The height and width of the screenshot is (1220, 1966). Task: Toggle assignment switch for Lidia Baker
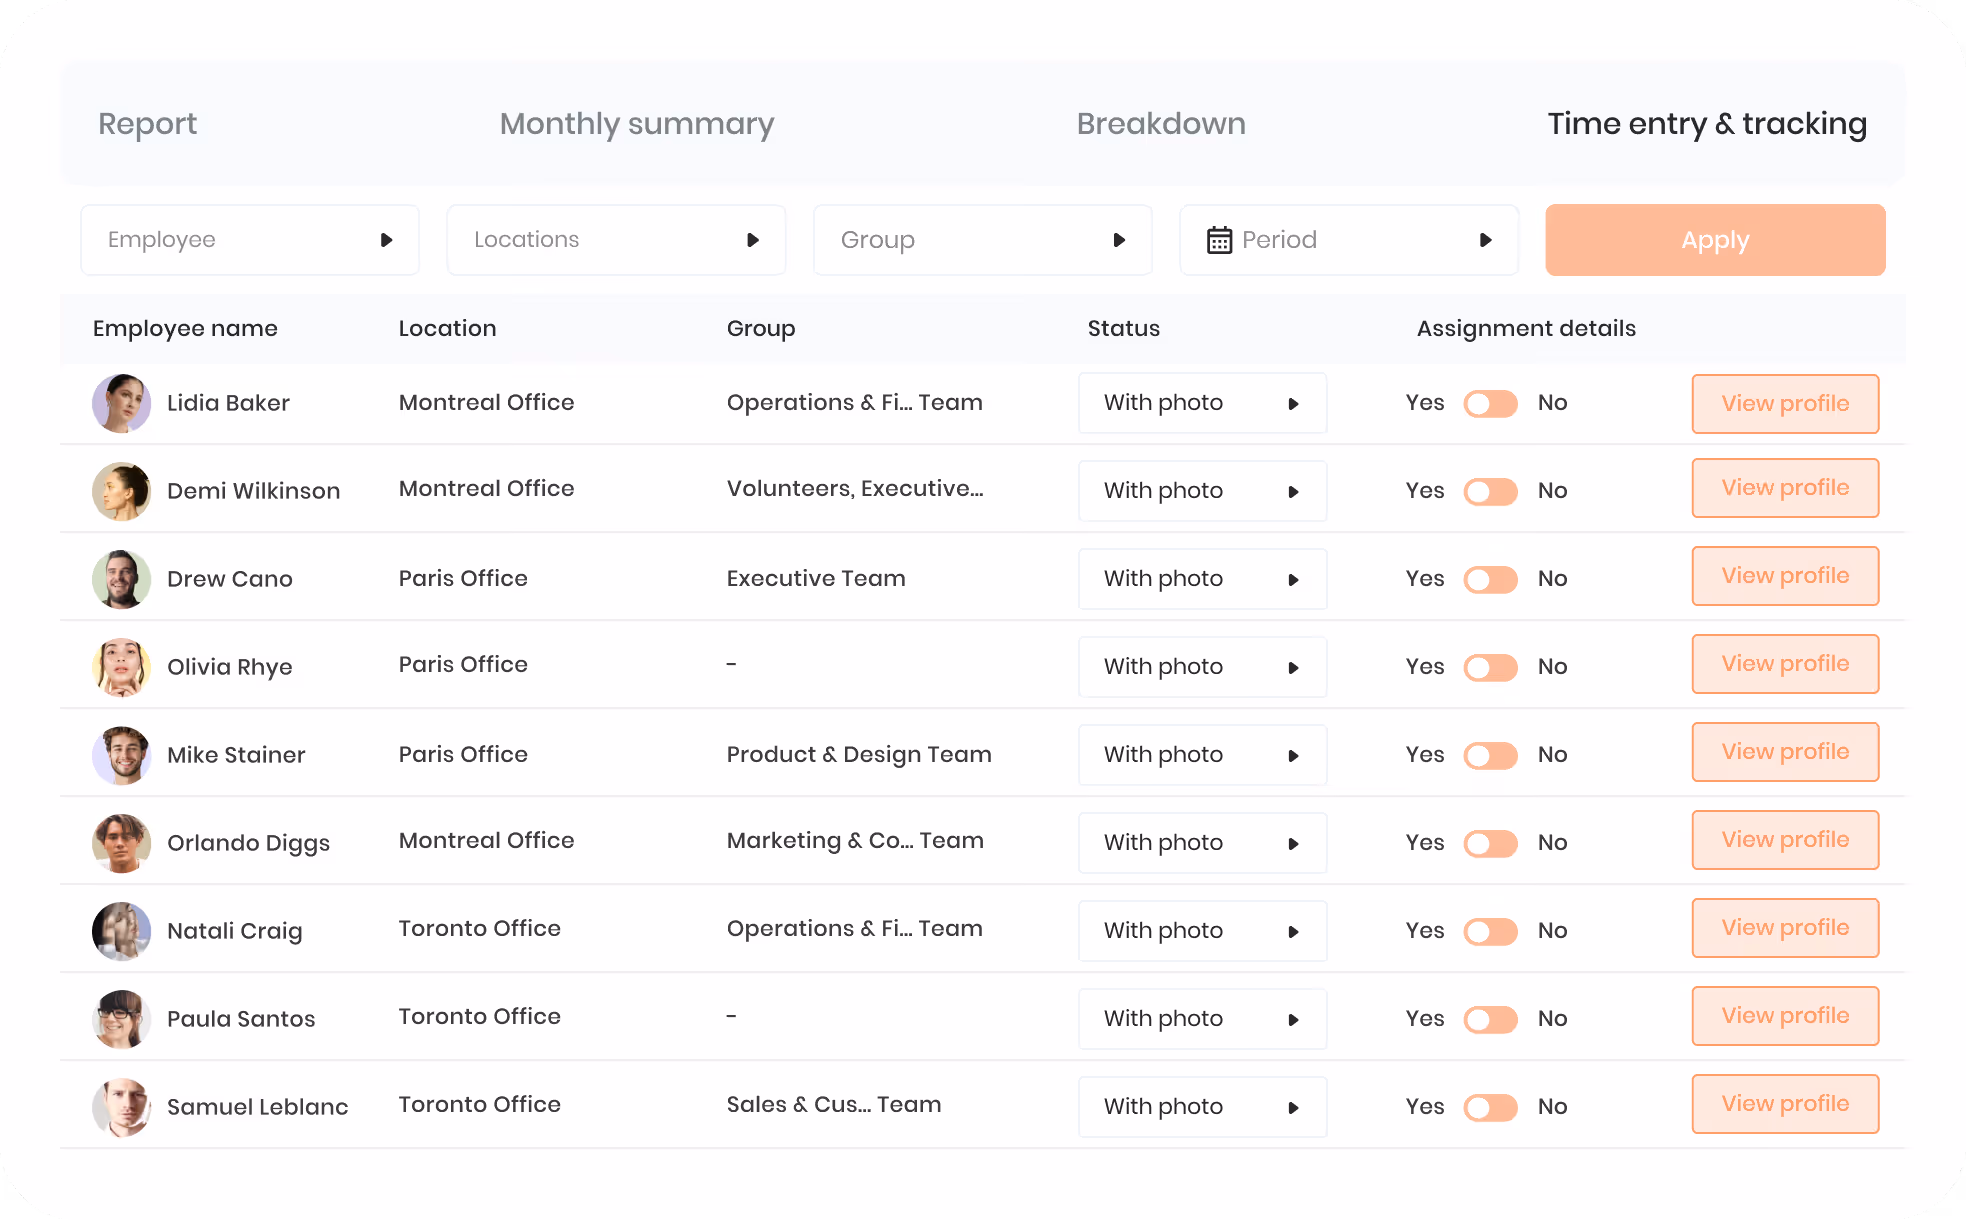[1490, 403]
